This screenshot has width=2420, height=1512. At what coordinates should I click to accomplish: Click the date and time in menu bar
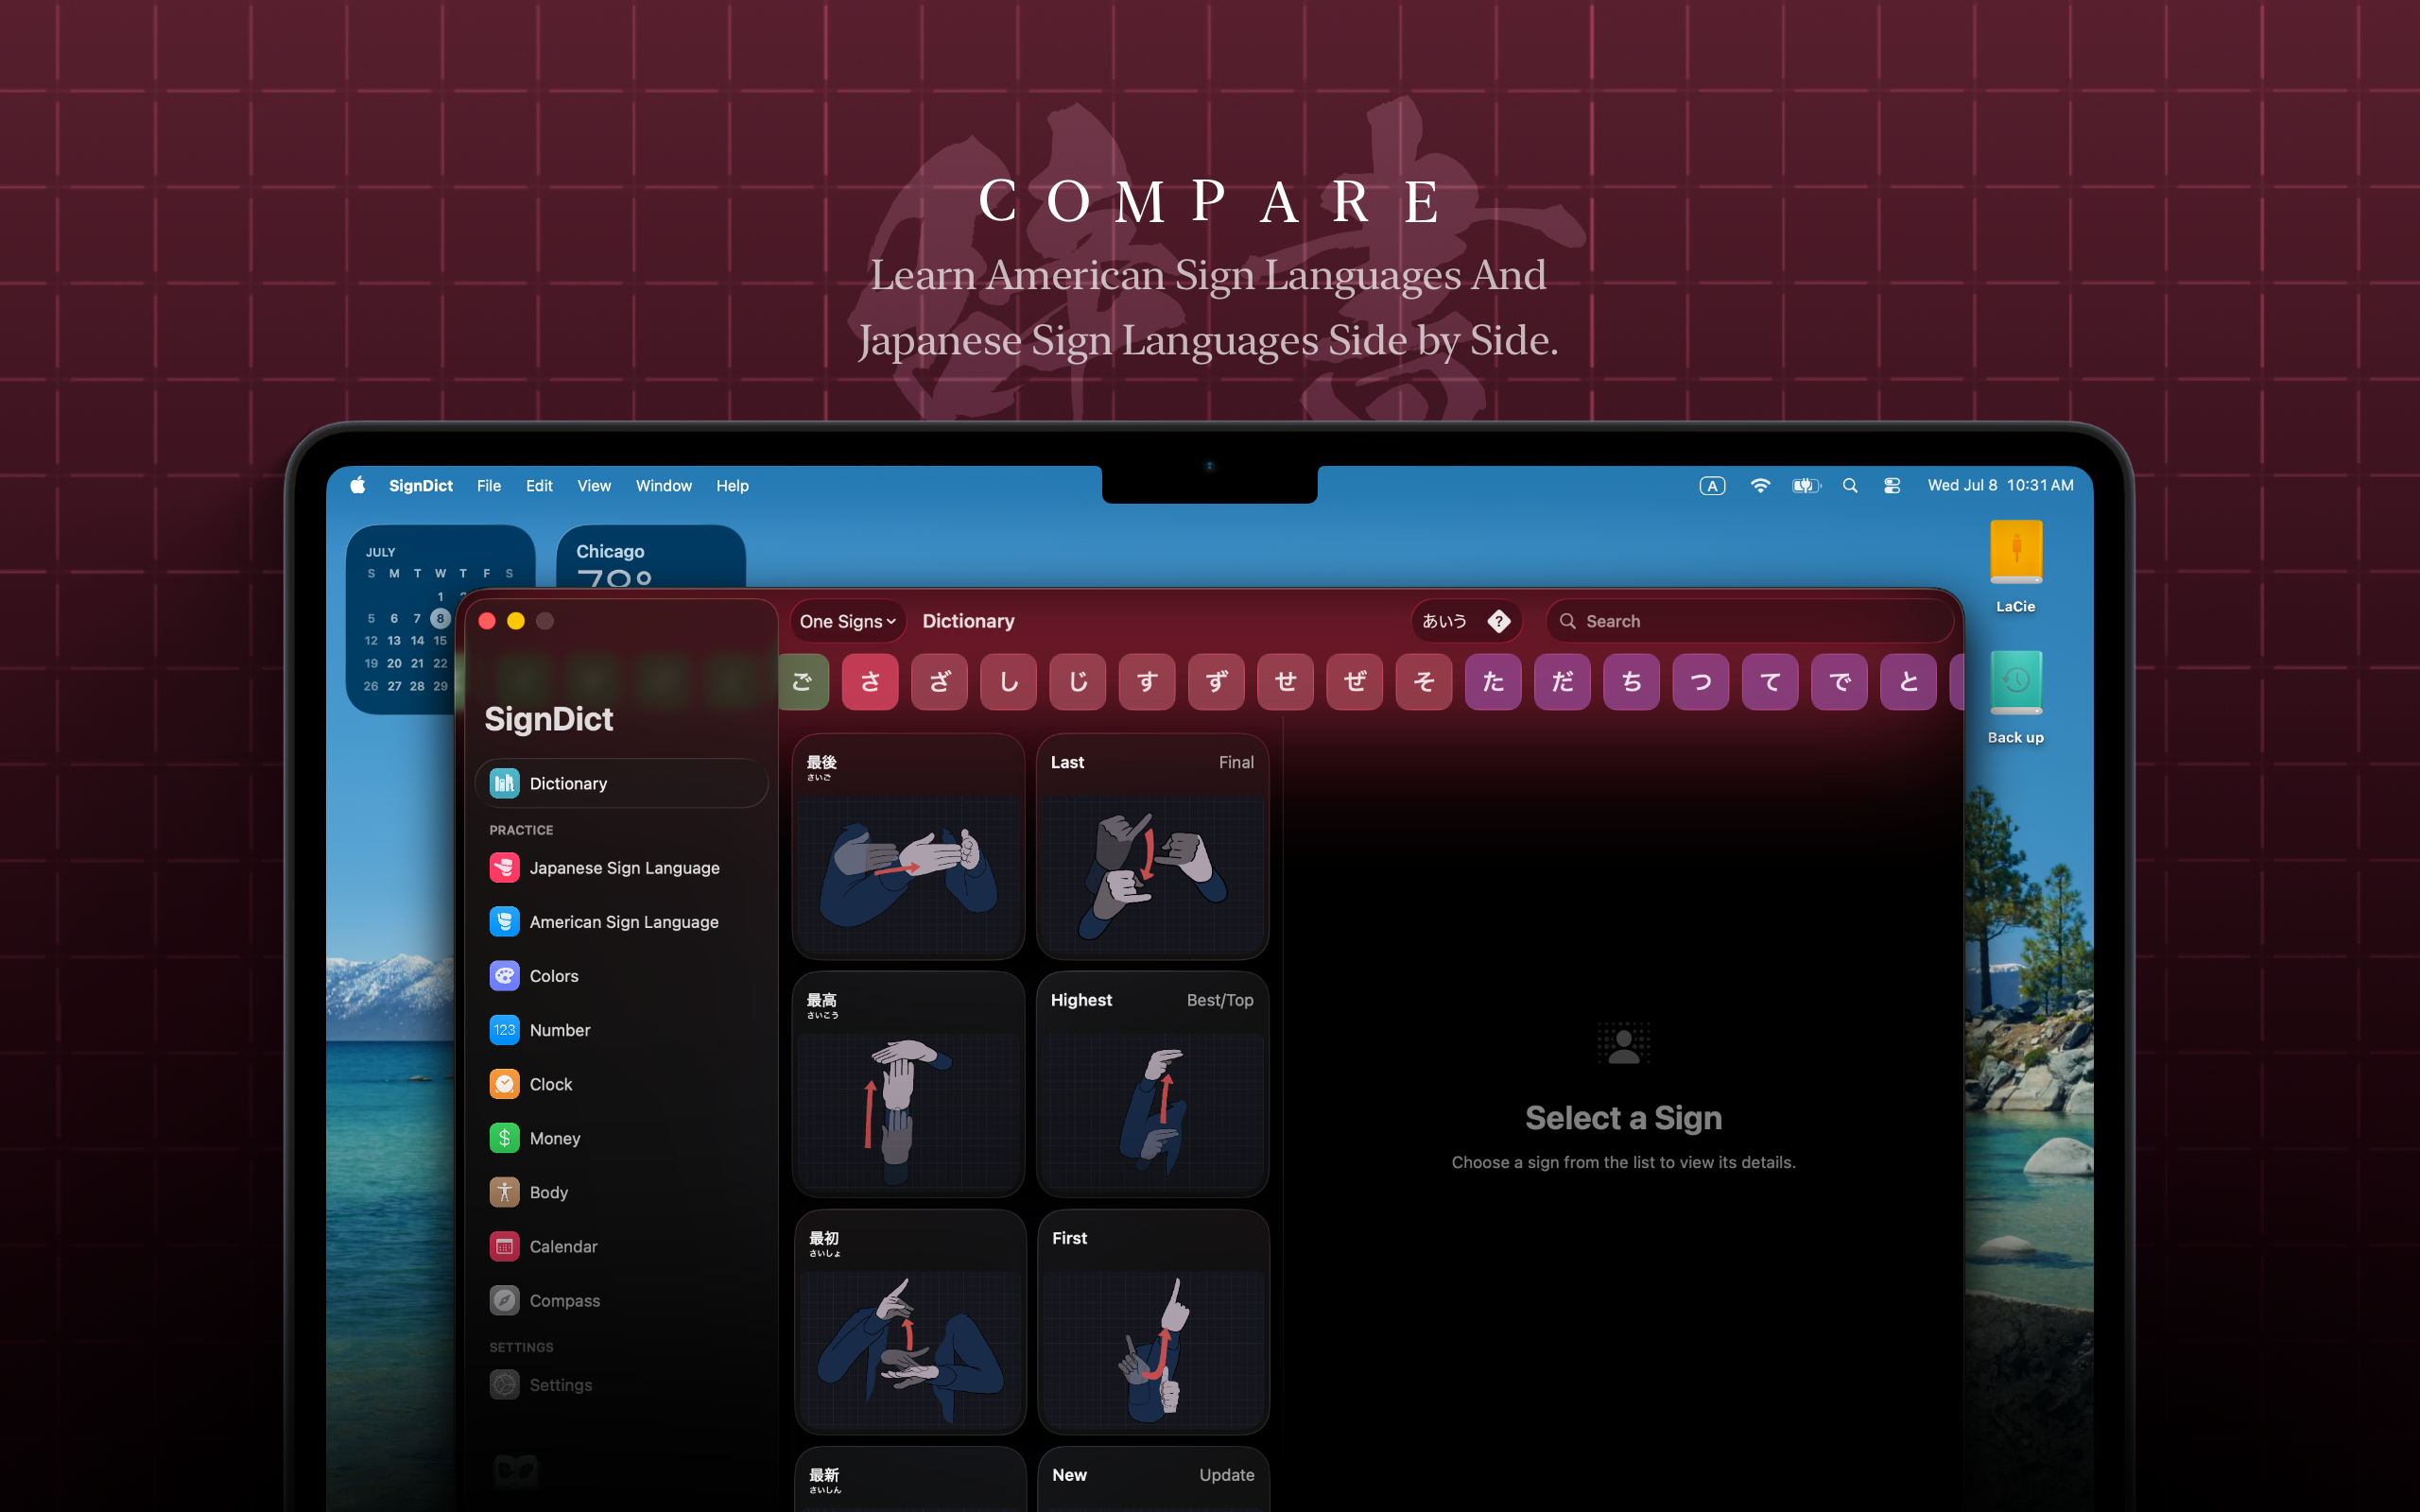pos(2000,485)
